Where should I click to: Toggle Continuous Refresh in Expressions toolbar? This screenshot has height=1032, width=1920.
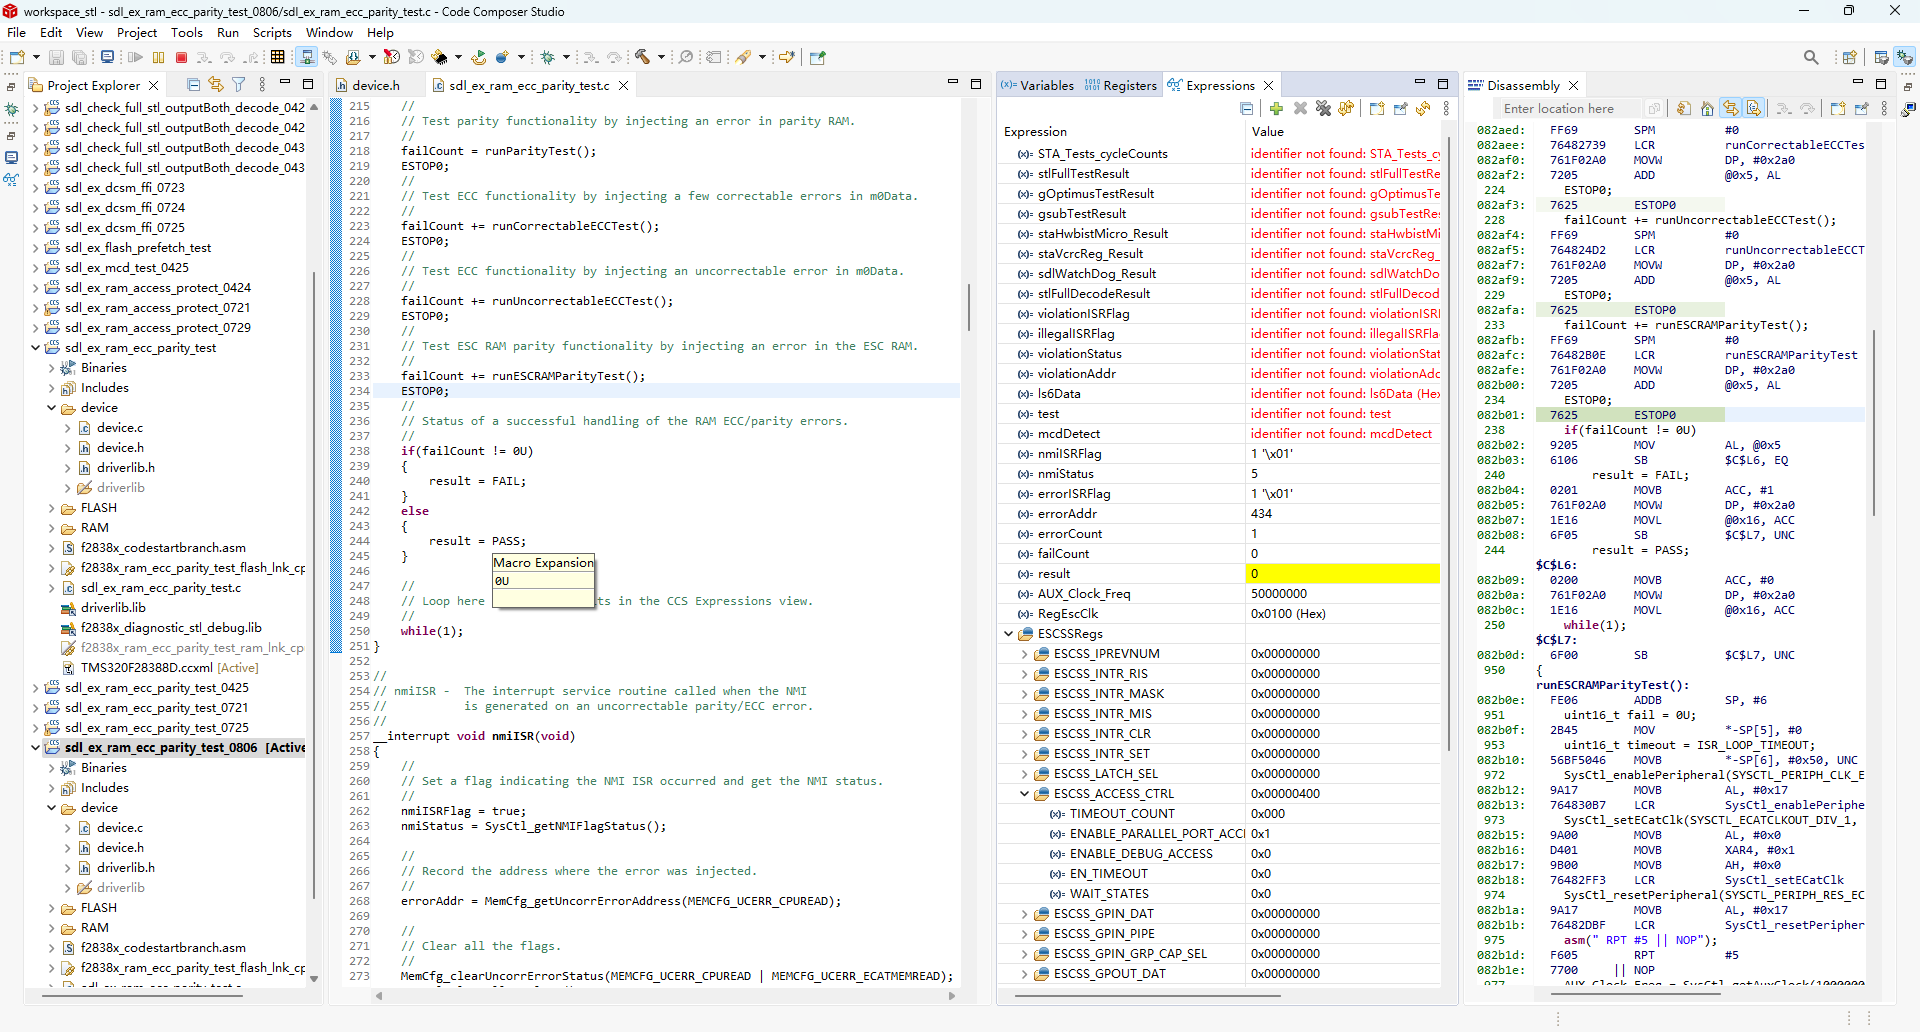tap(1346, 108)
